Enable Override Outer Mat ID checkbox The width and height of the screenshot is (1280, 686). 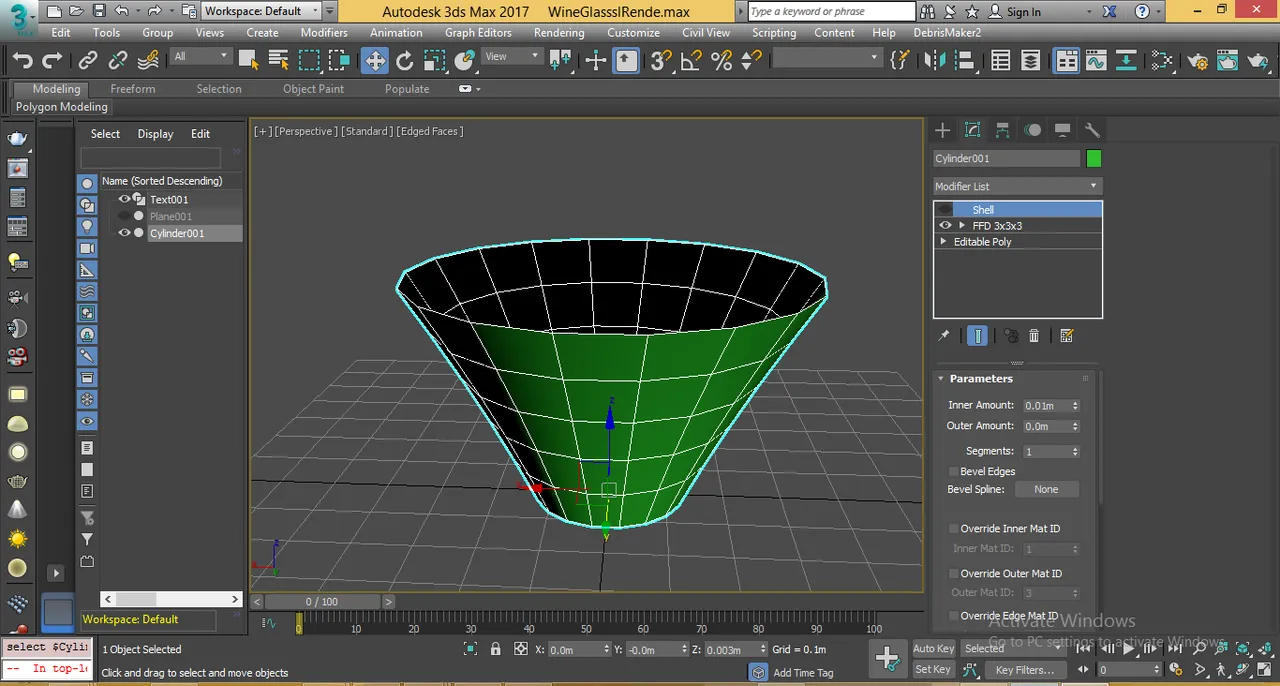pos(953,573)
